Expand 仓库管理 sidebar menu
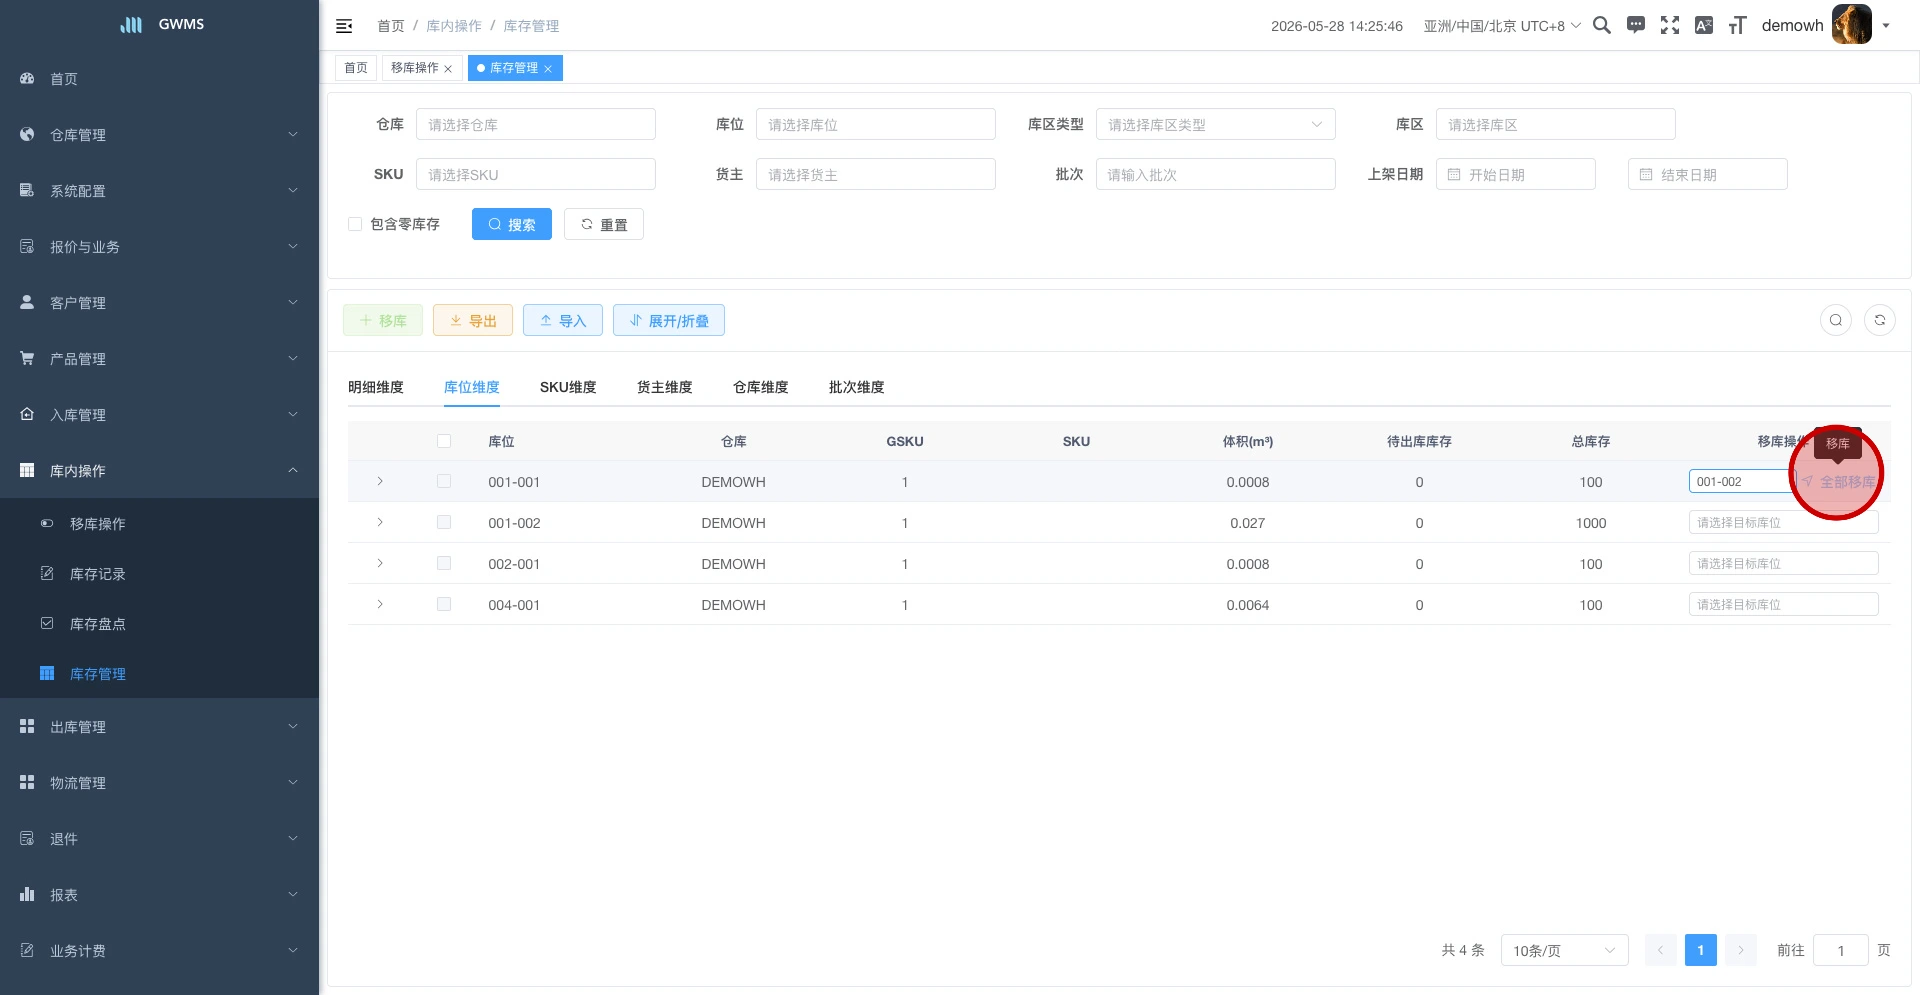The width and height of the screenshot is (1920, 995). point(160,135)
